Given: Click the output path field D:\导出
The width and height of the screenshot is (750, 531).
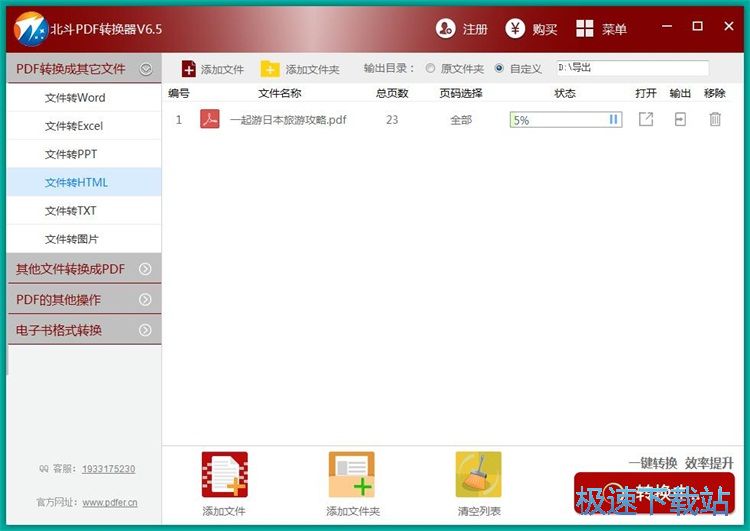Looking at the screenshot, I should point(632,68).
